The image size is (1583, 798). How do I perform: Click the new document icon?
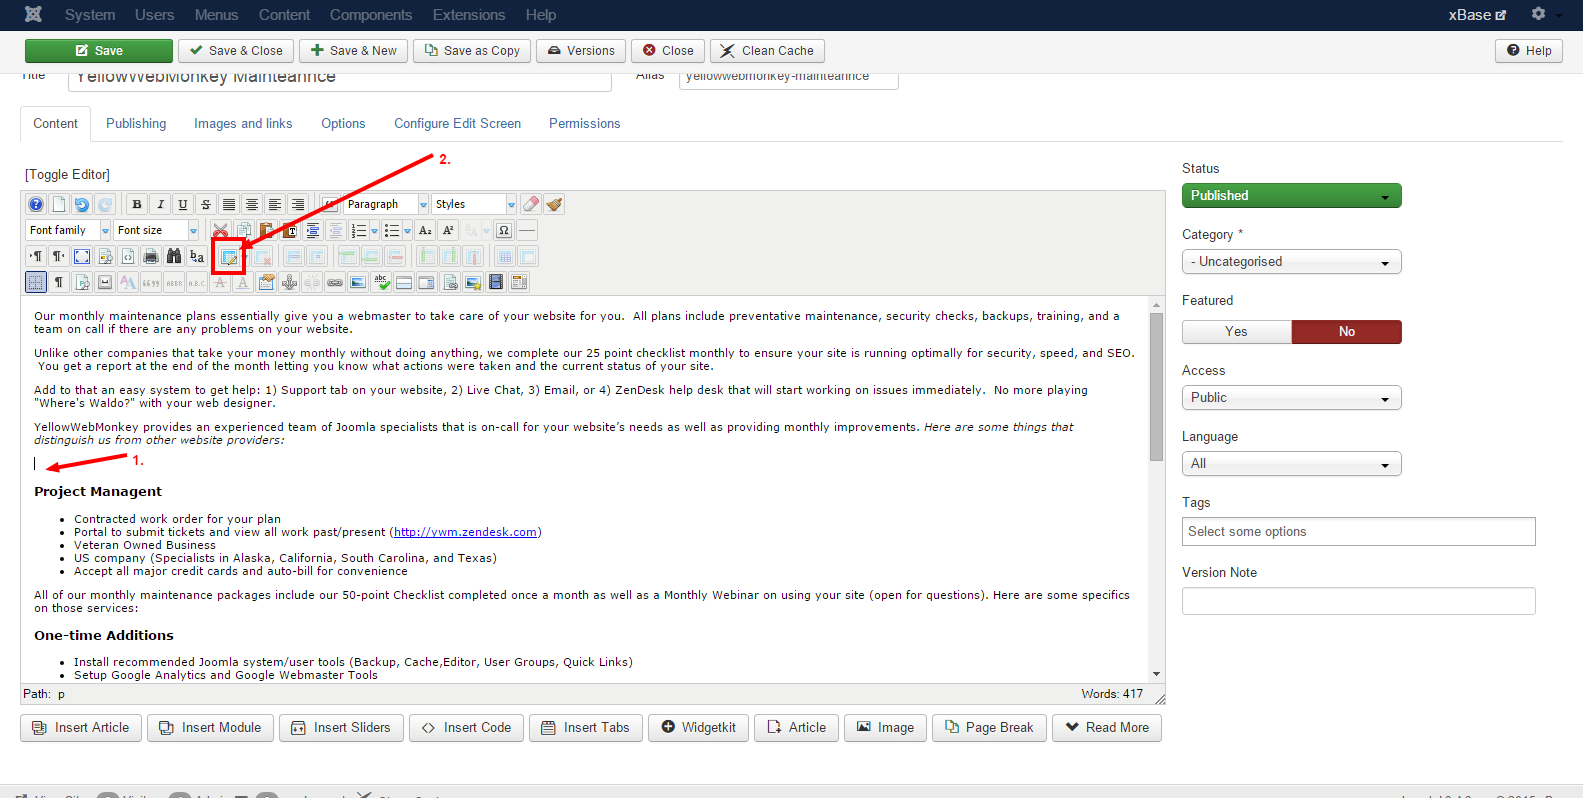click(x=59, y=204)
